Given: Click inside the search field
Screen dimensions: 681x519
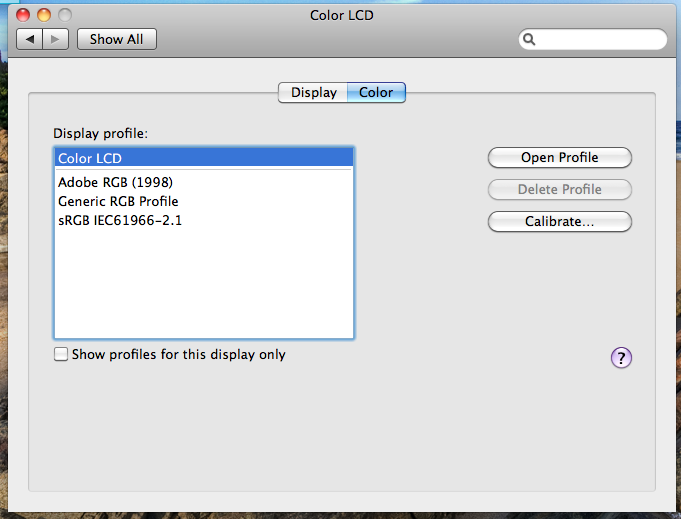Looking at the screenshot, I should 600,40.
